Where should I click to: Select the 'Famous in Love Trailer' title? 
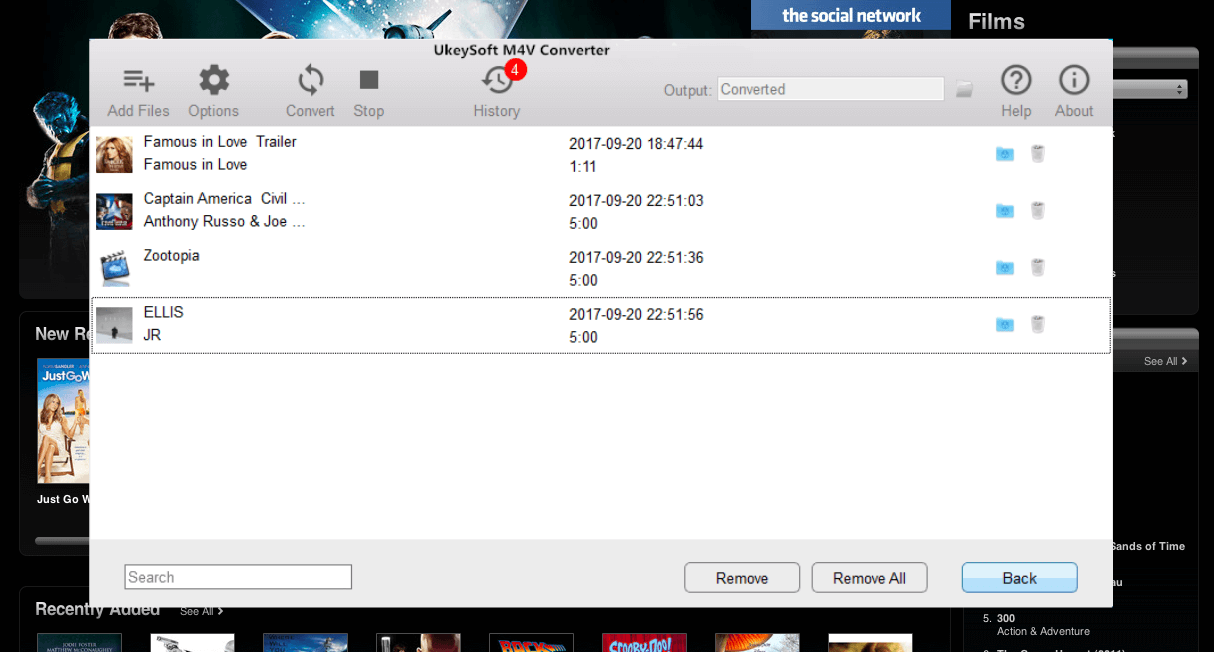[x=220, y=142]
